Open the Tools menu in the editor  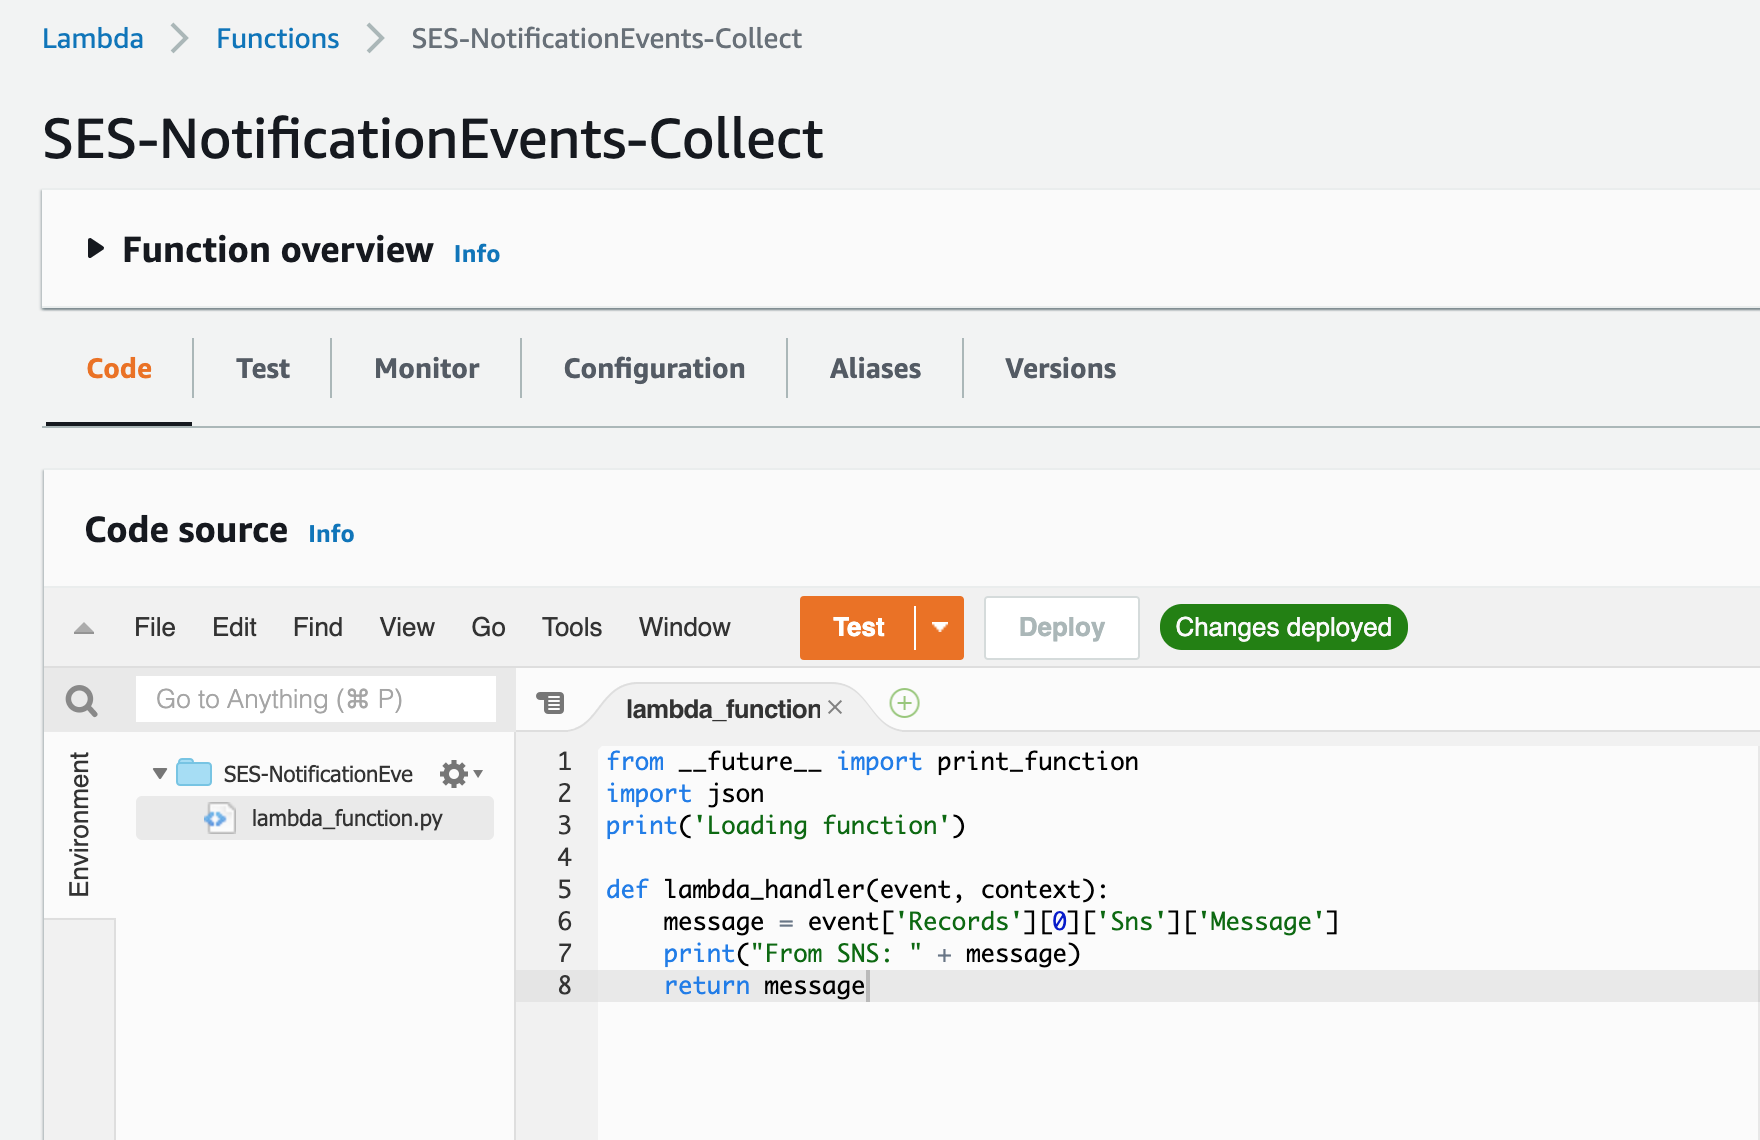571,628
